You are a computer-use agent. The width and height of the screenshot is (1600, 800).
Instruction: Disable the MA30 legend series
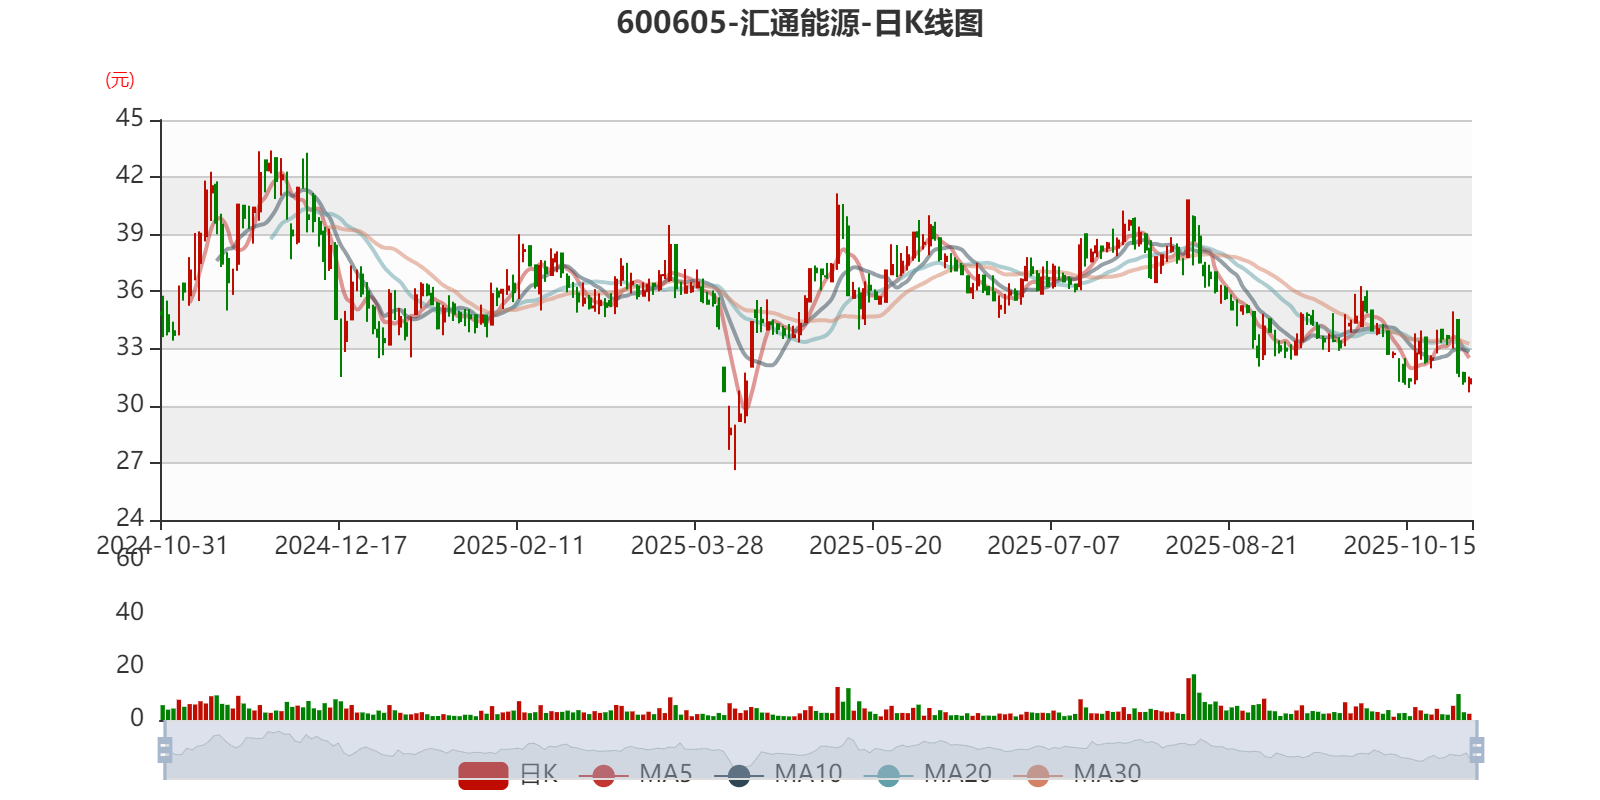coord(1077,774)
